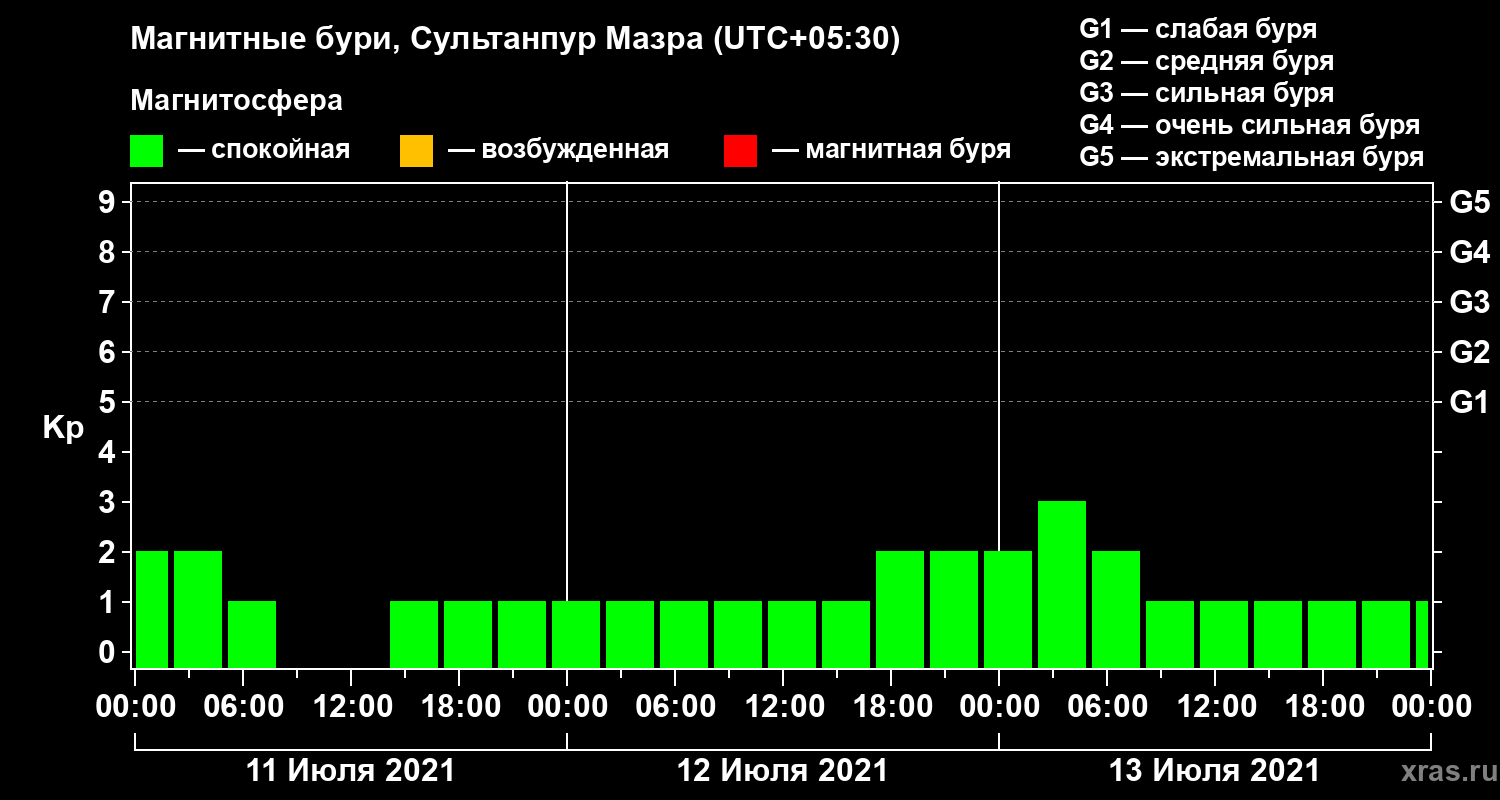The height and width of the screenshot is (800, 1500).
Task: Click the 06:00 time label for 11 July
Action: pyautogui.click(x=243, y=706)
